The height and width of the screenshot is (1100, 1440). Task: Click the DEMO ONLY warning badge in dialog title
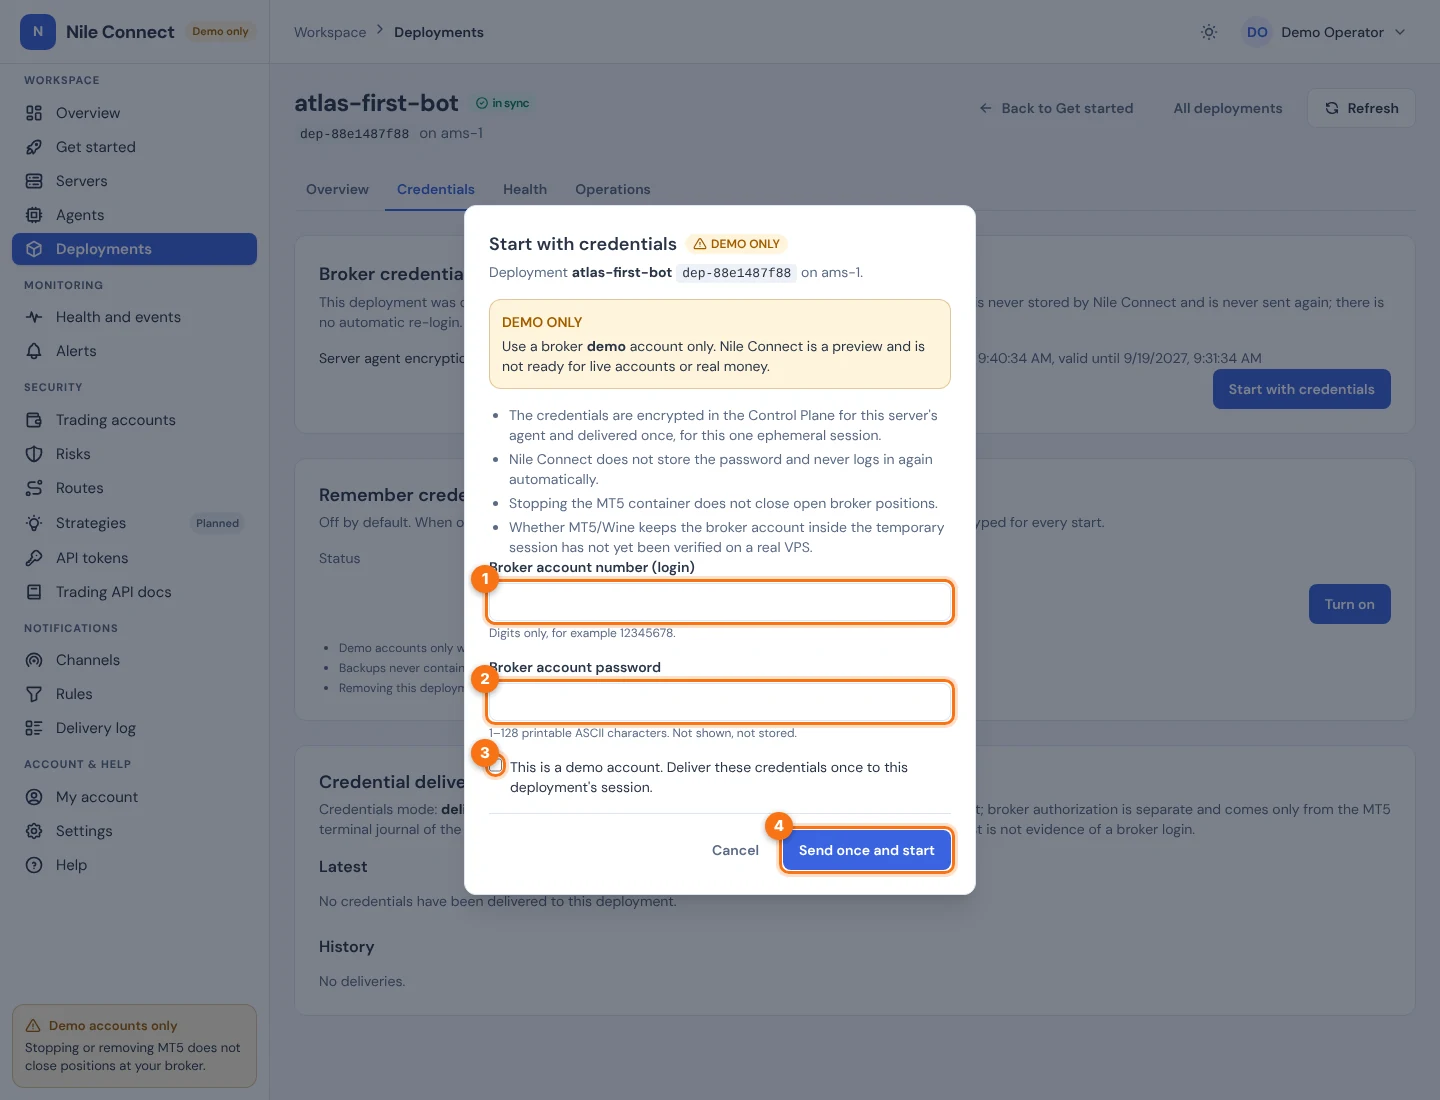pyautogui.click(x=737, y=244)
